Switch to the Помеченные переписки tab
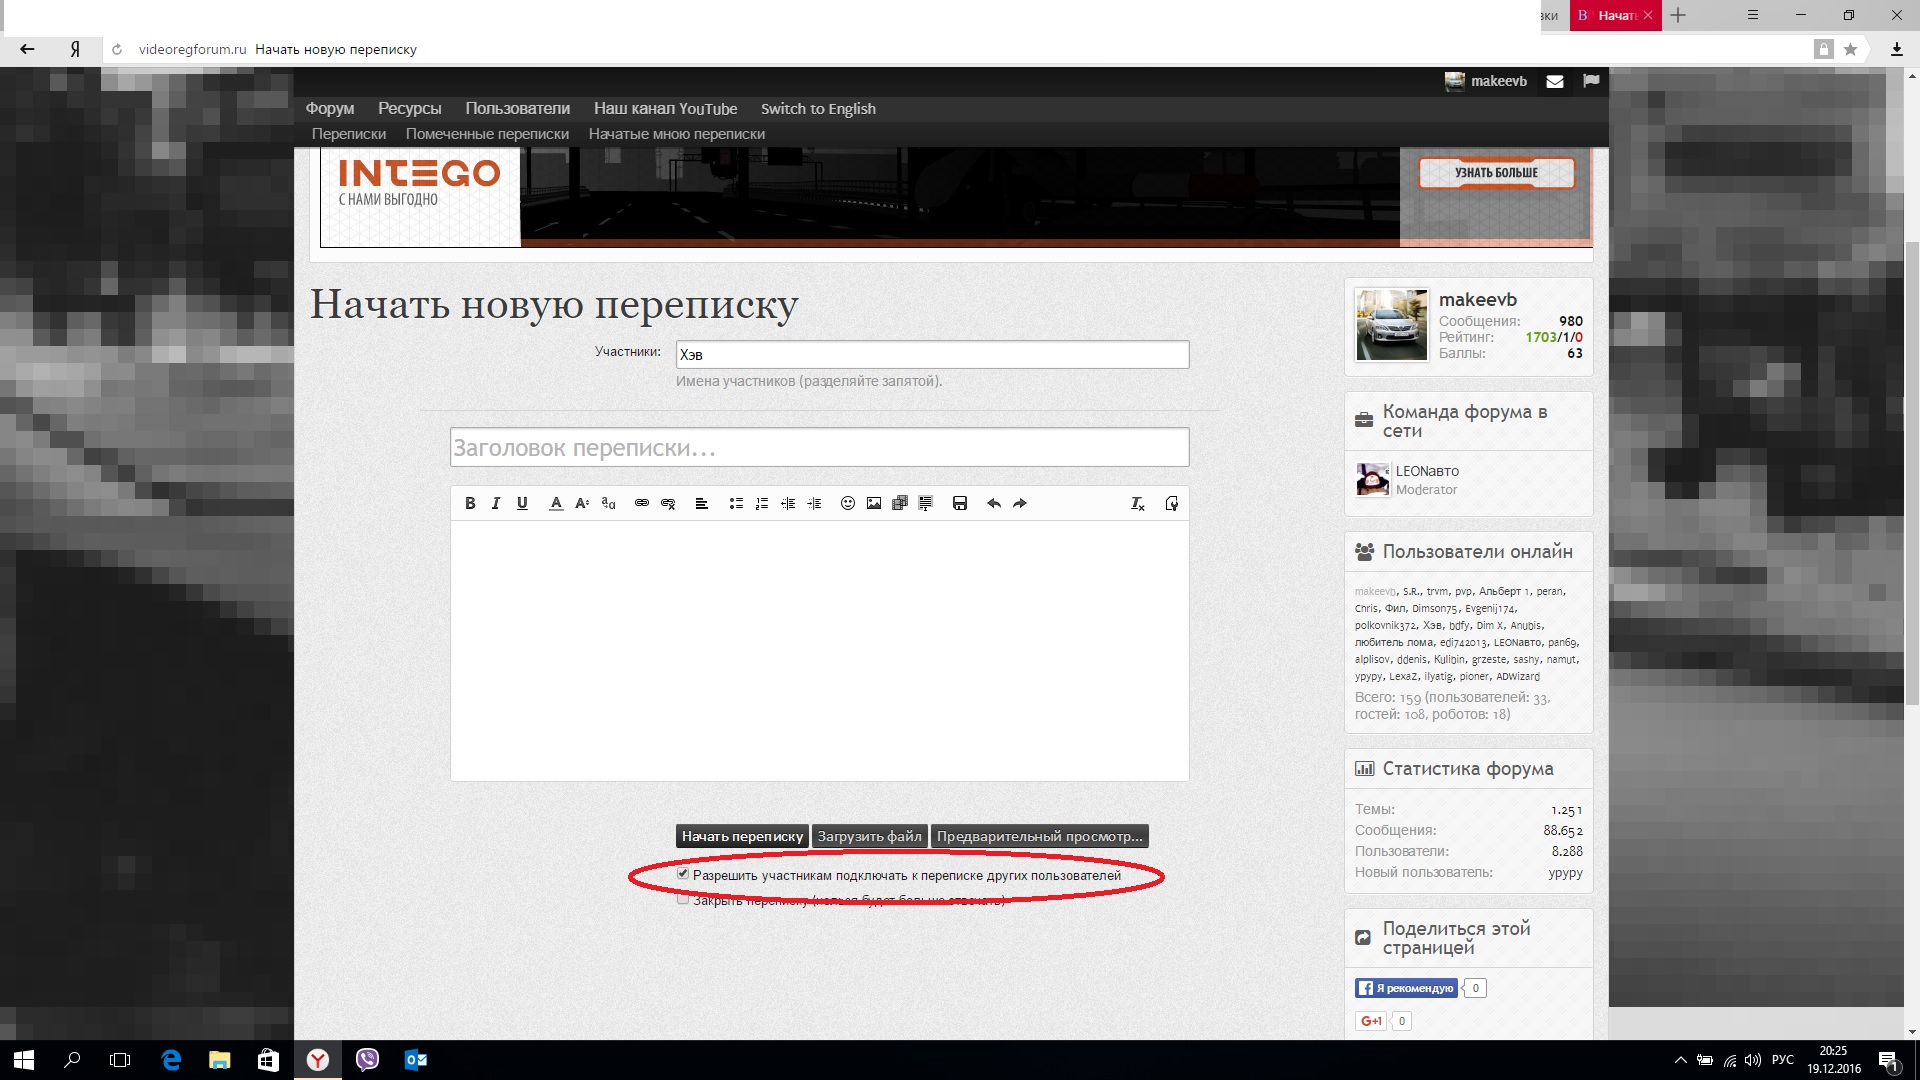1920x1080 pixels. pyautogui.click(x=487, y=134)
